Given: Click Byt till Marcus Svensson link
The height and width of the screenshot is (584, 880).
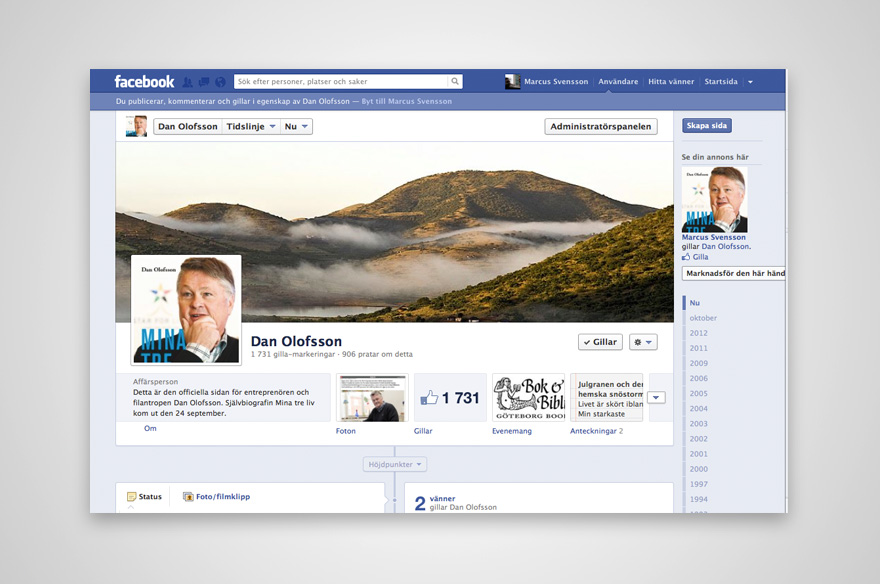Looking at the screenshot, I should tap(407, 102).
